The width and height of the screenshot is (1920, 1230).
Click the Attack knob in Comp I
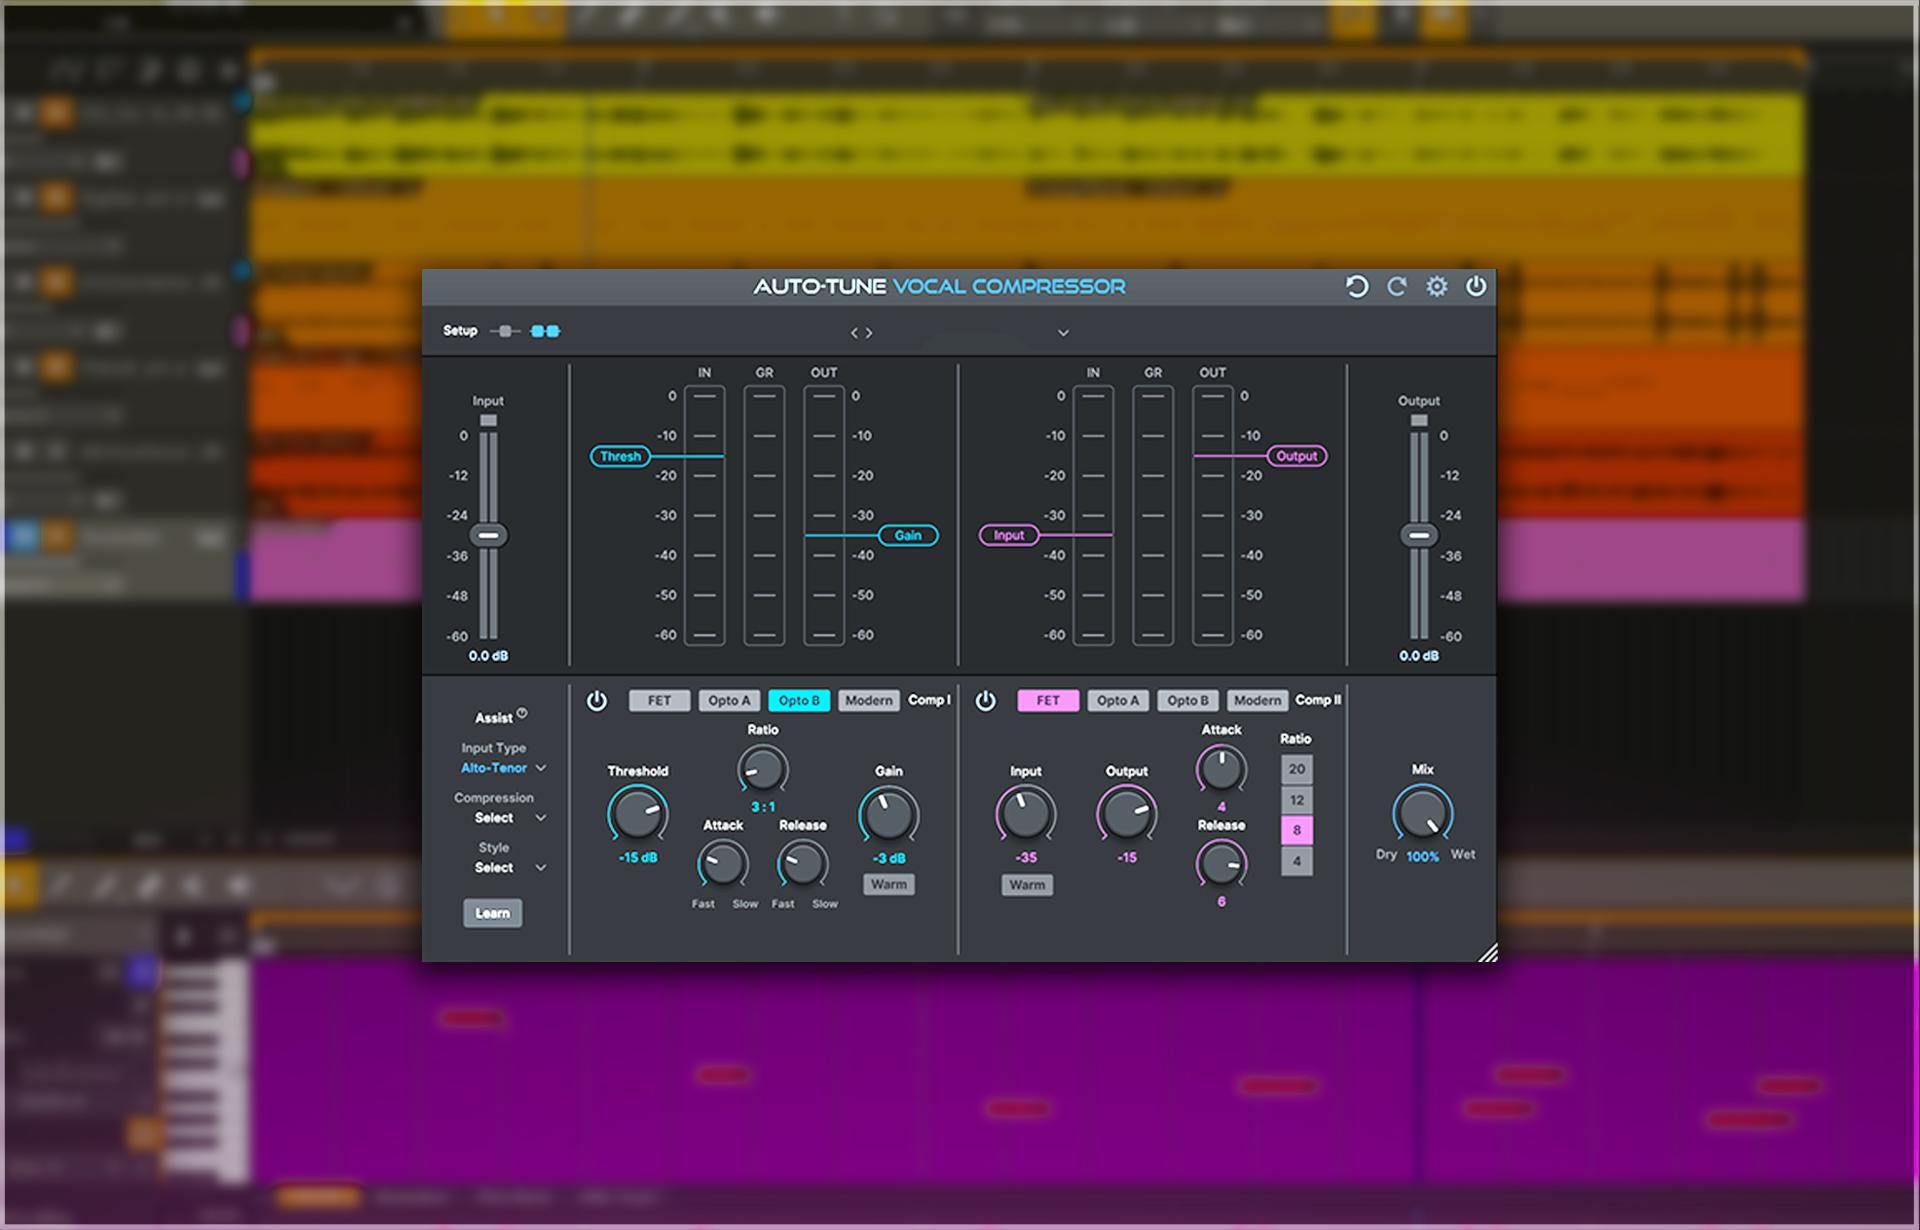(x=722, y=864)
